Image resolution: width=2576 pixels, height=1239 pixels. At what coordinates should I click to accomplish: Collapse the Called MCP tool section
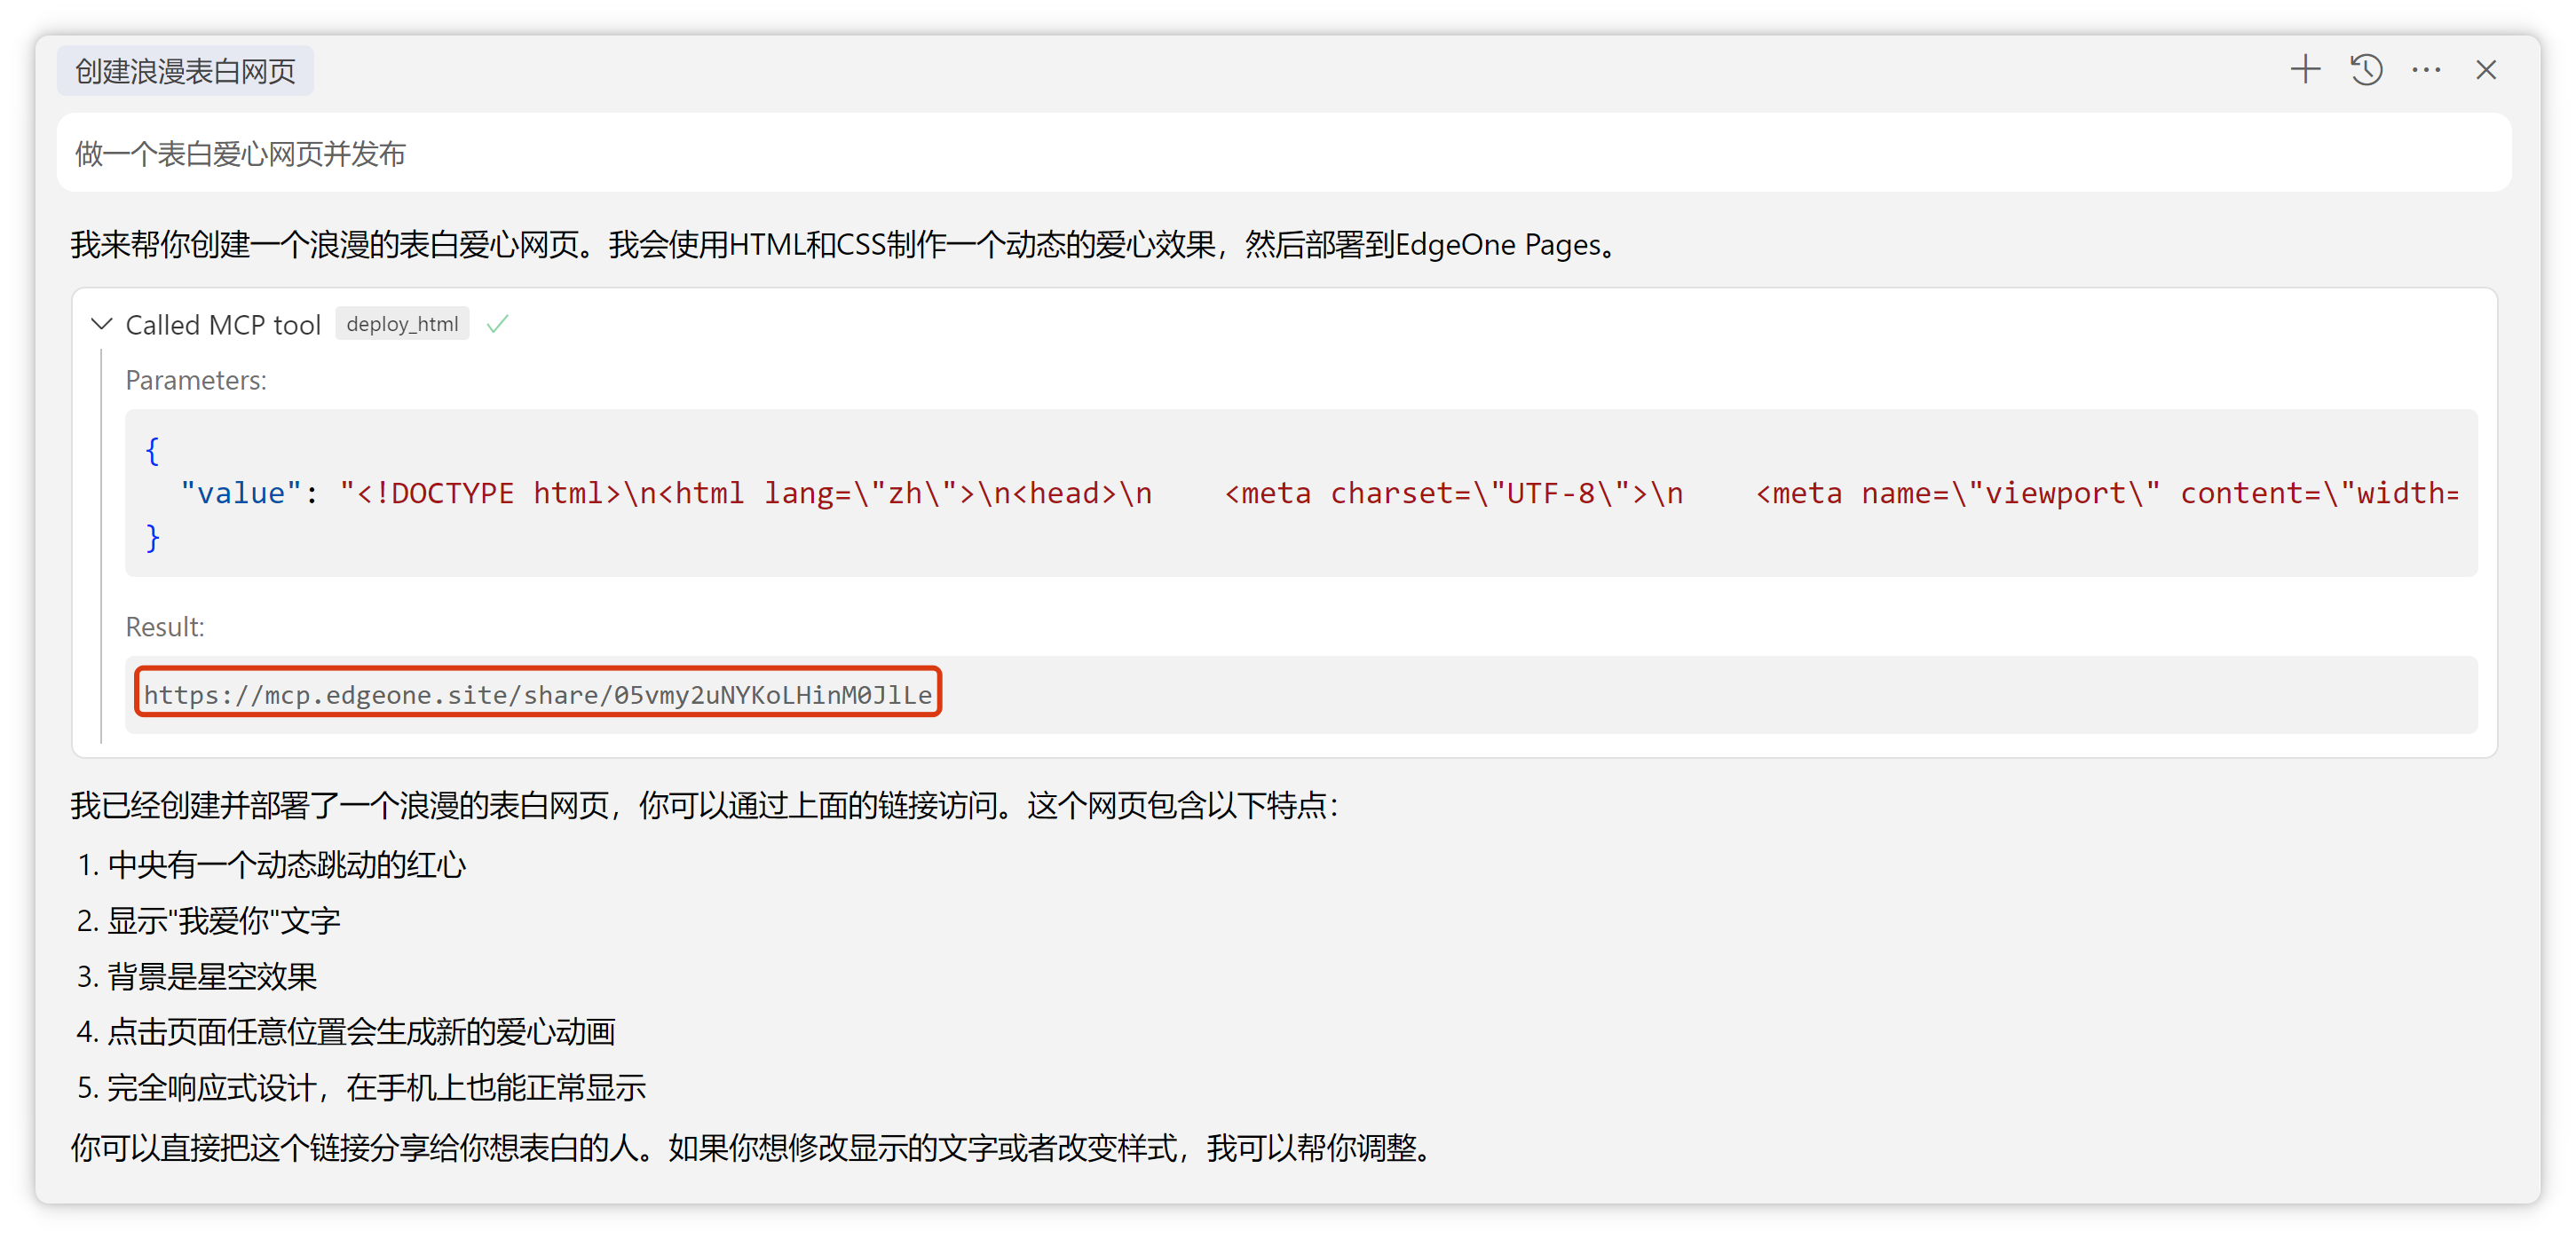coord(102,324)
